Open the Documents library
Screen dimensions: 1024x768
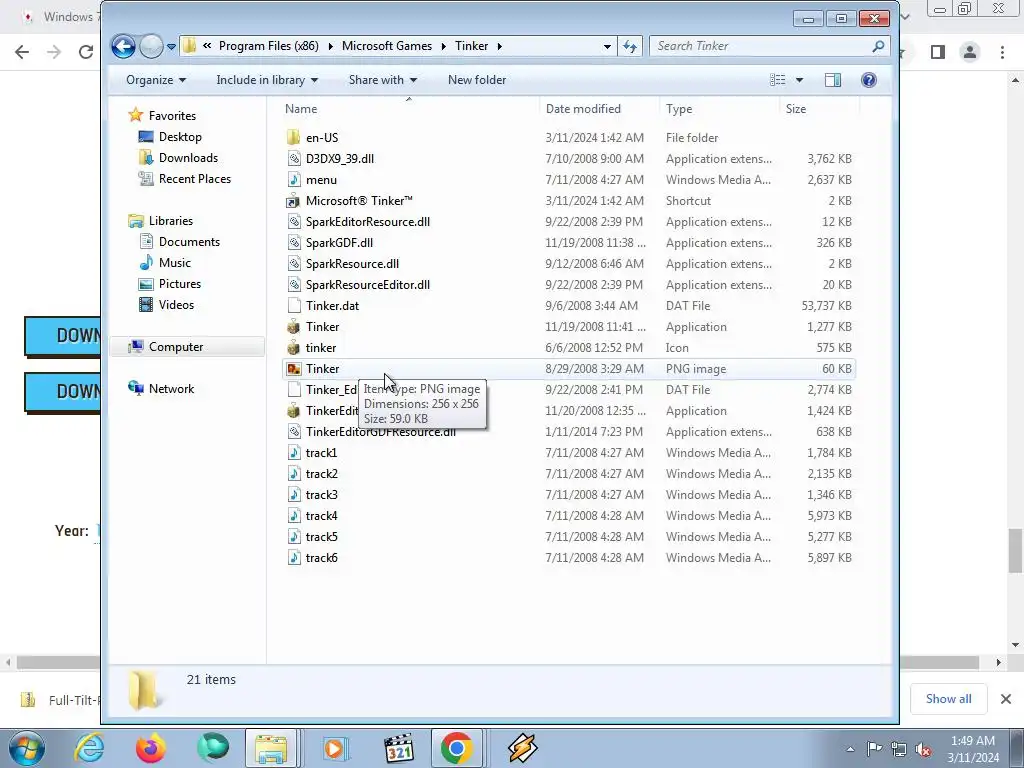pyautogui.click(x=189, y=242)
